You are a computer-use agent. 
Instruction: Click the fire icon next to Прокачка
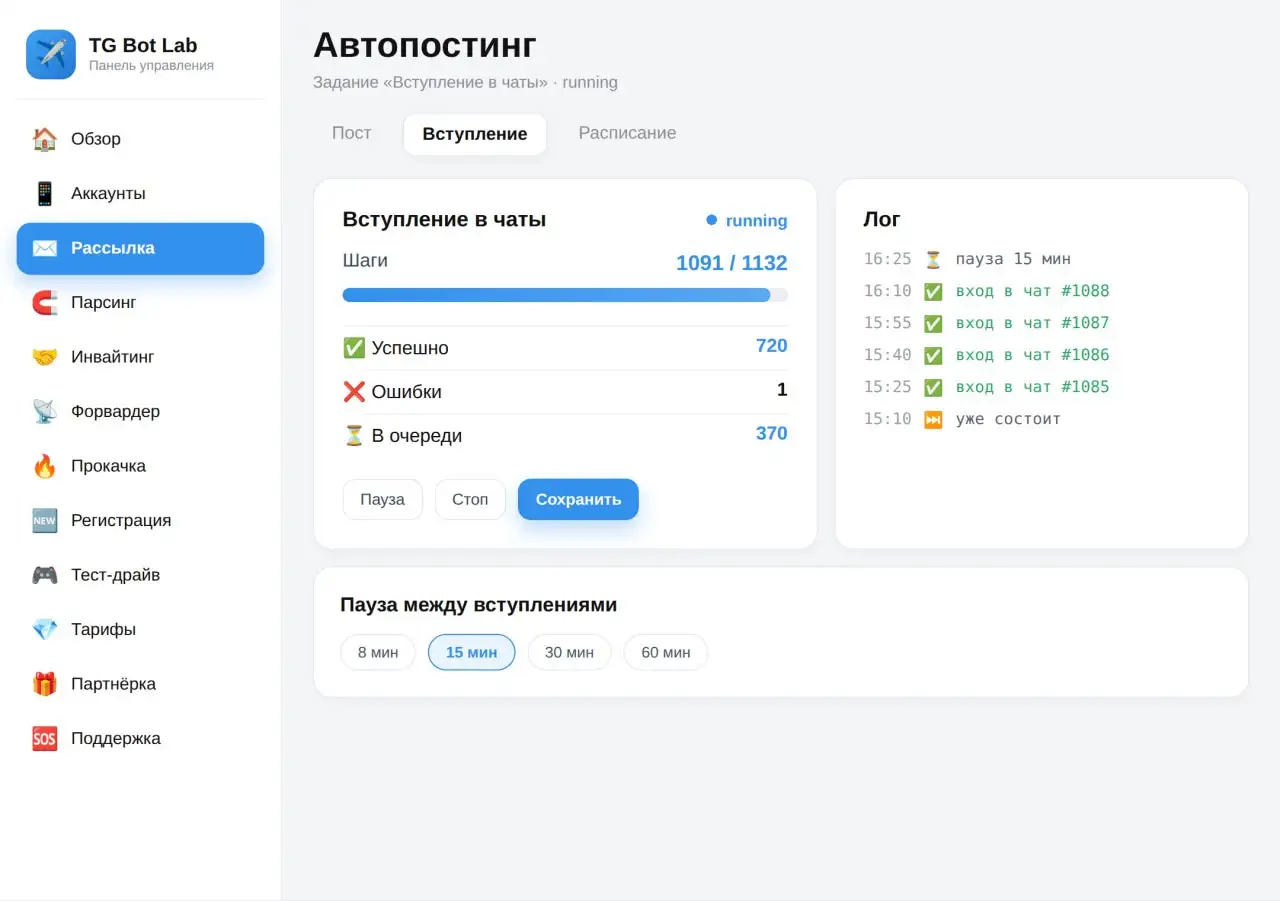point(44,466)
